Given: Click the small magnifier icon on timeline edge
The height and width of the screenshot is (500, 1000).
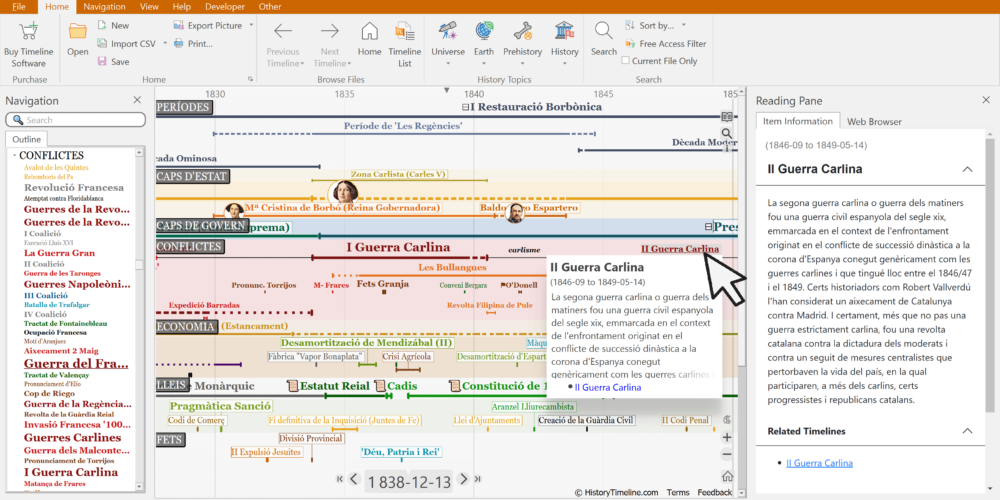Looking at the screenshot, I should coord(726,133).
